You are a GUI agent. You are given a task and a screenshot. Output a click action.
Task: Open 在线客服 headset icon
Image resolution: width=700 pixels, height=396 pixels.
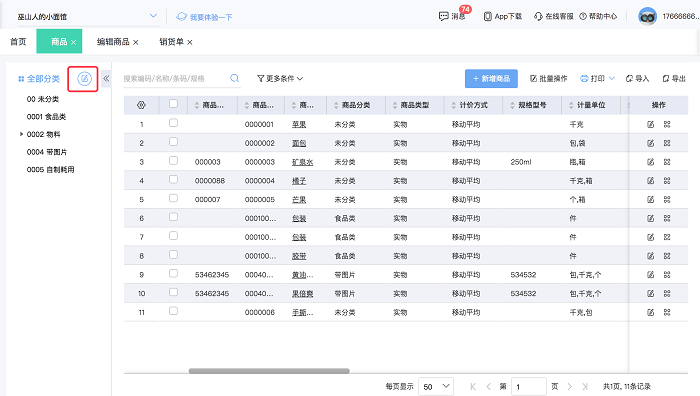pos(538,17)
